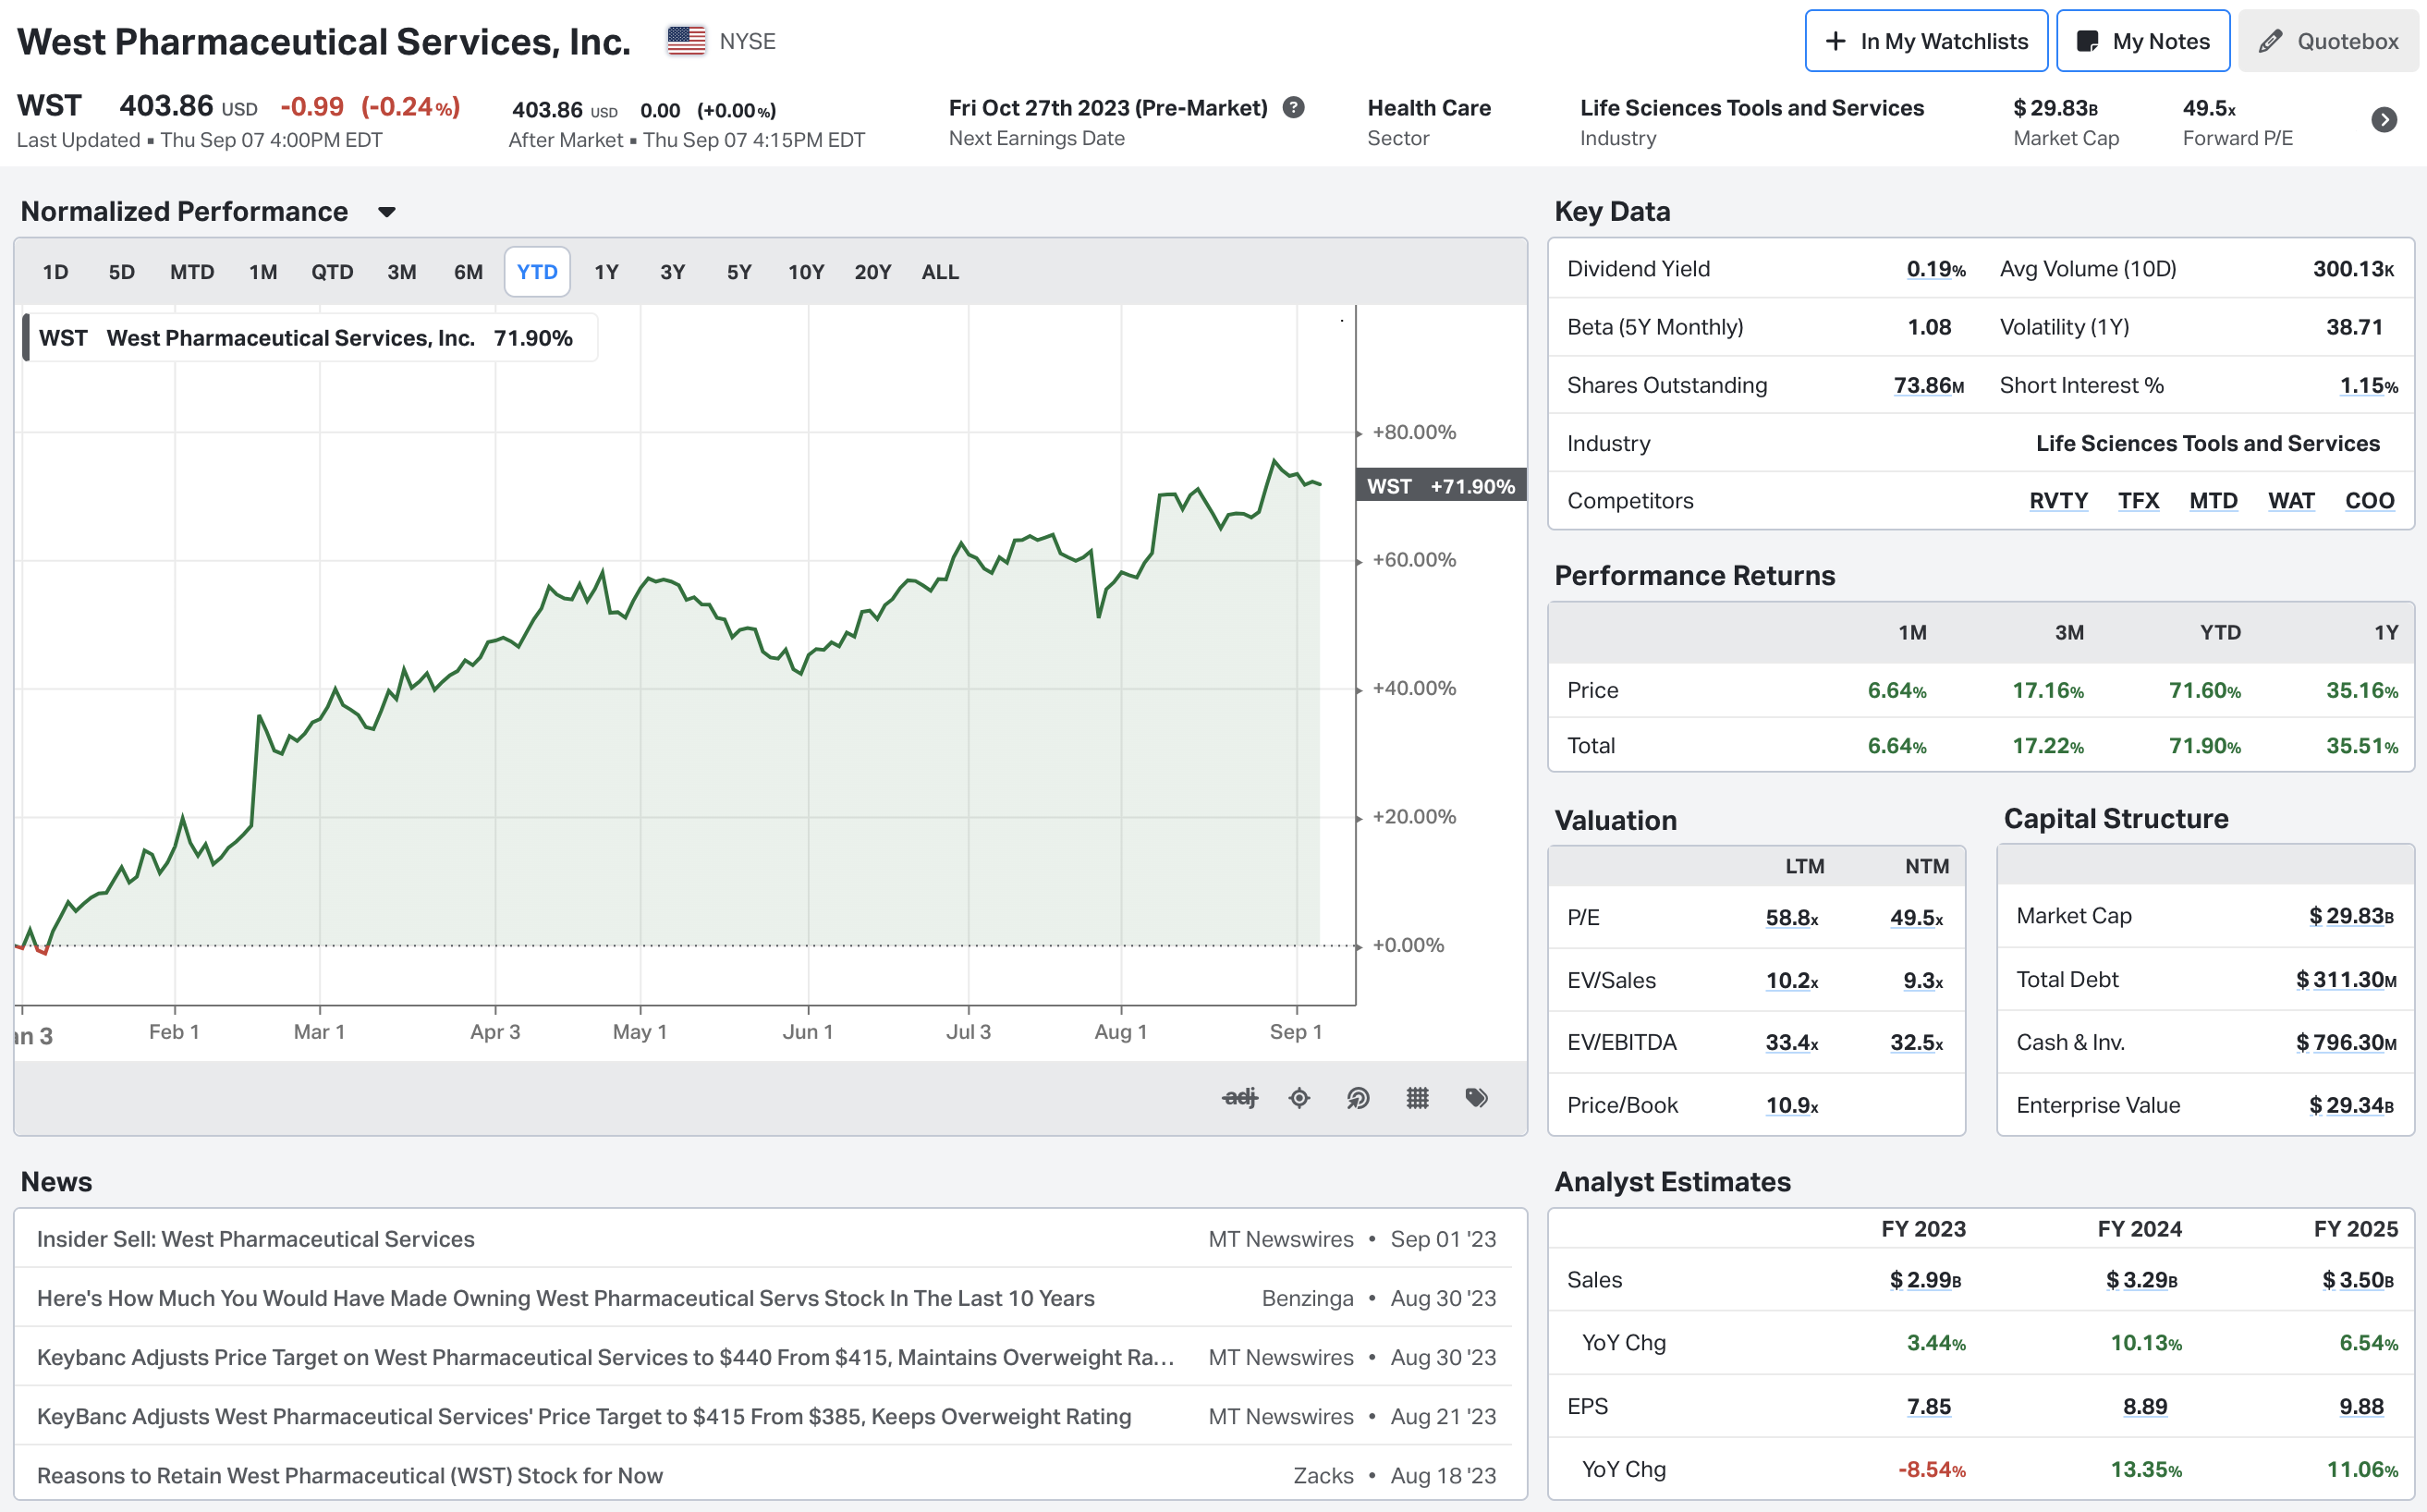Image resolution: width=2427 pixels, height=1512 pixels.
Task: Click the WST +71.90% axis price tag
Action: [x=1440, y=486]
